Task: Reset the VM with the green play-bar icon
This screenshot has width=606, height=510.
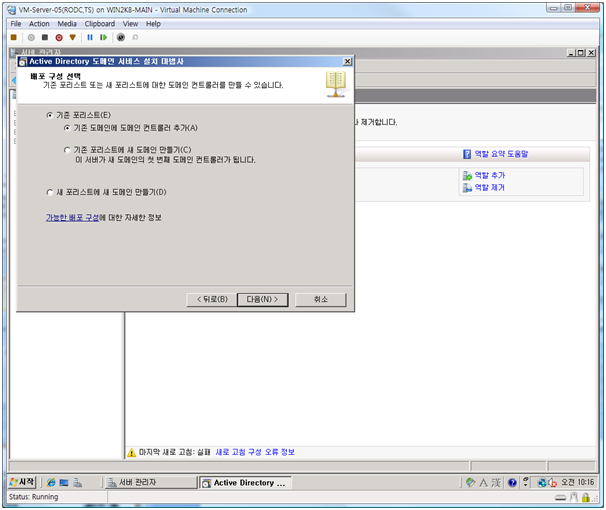Action: click(x=104, y=37)
